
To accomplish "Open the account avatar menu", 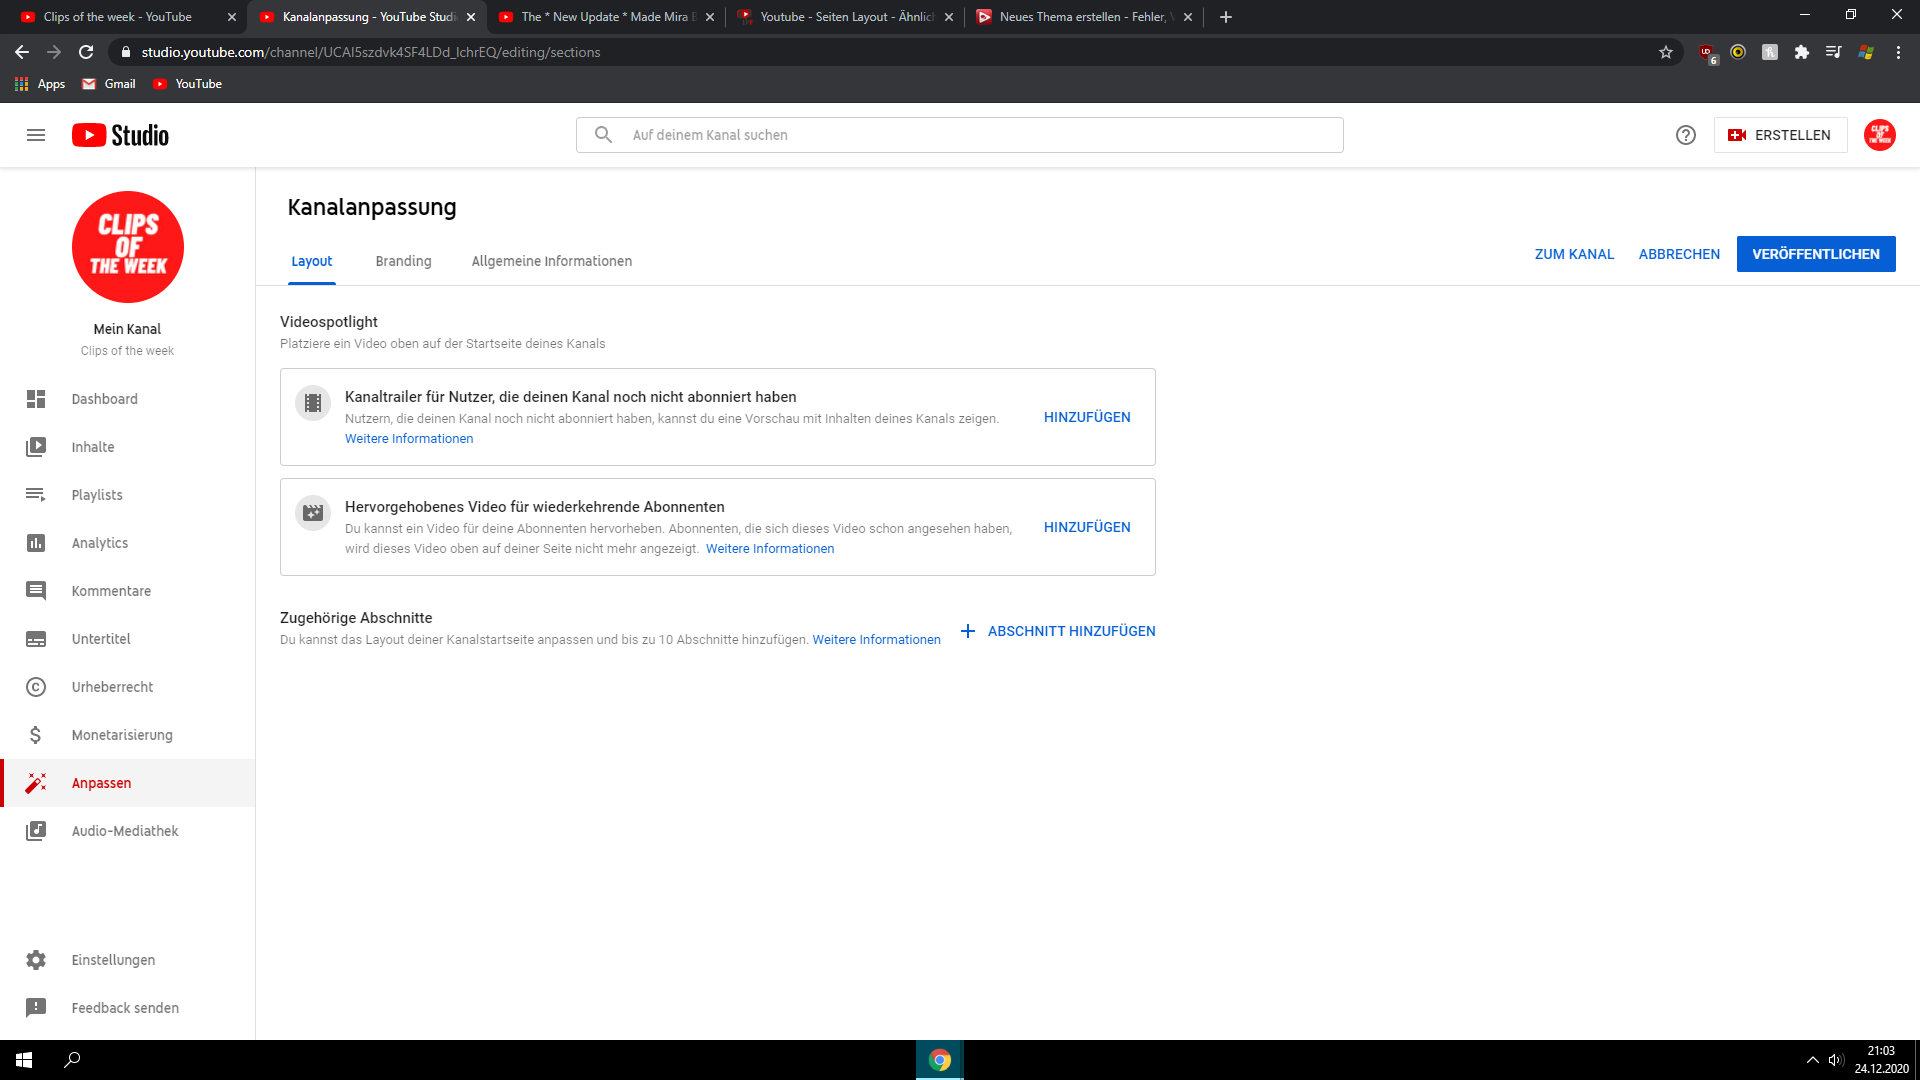I will (x=1879, y=135).
